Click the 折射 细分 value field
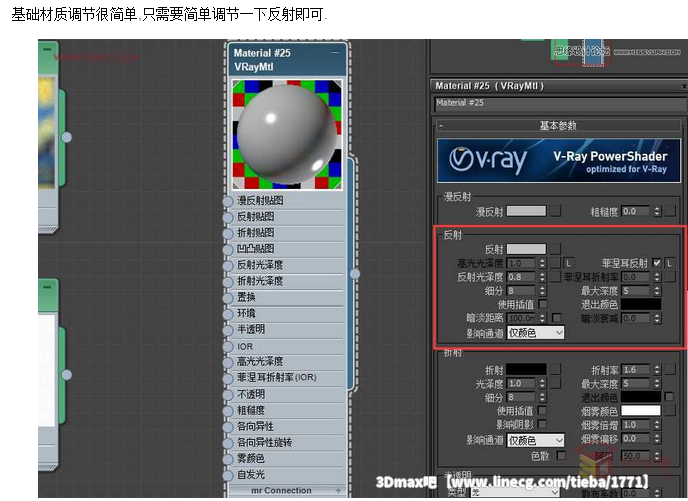The height and width of the screenshot is (501, 688). point(522,397)
